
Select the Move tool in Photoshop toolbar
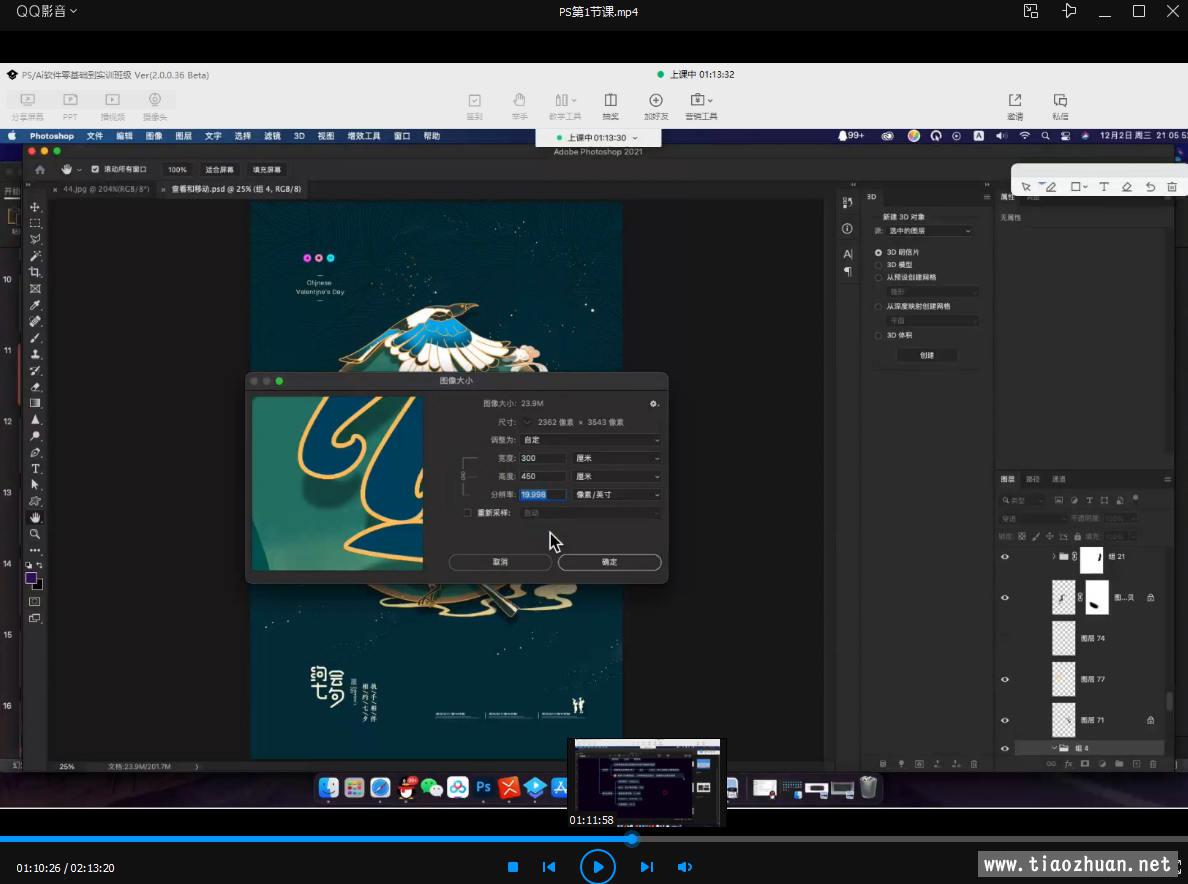point(35,207)
